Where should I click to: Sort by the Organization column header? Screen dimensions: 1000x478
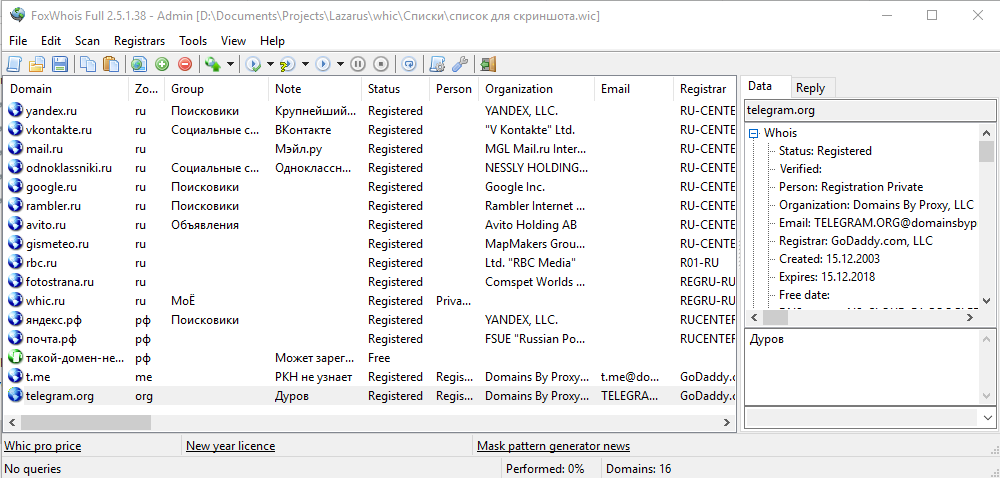coord(536,89)
